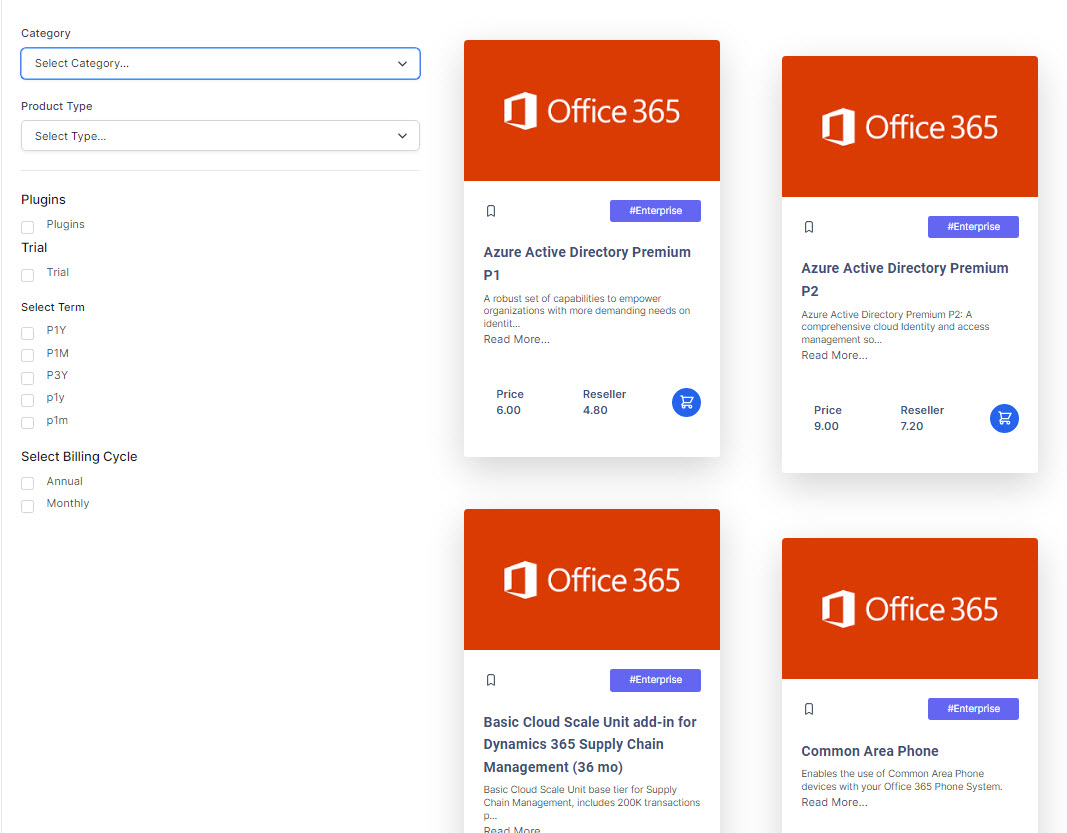The image size is (1067, 833).
Task: Bookmark the Basic Cloud Scale Unit product
Action: [491, 680]
